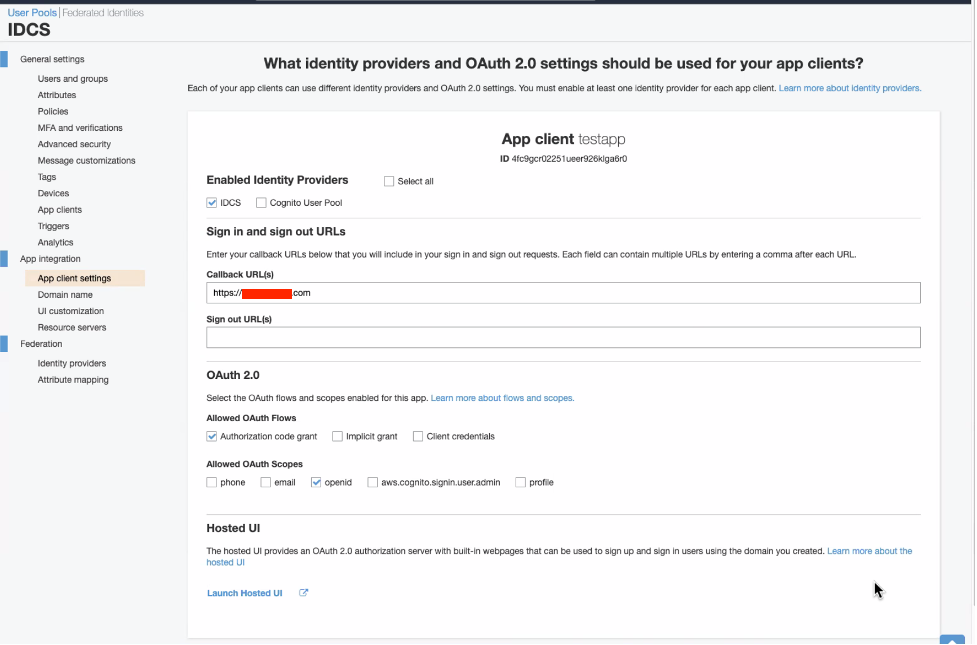This screenshot has height=645, width=977.
Task: Uncheck the IDCS identity provider checkbox
Action: tap(212, 203)
